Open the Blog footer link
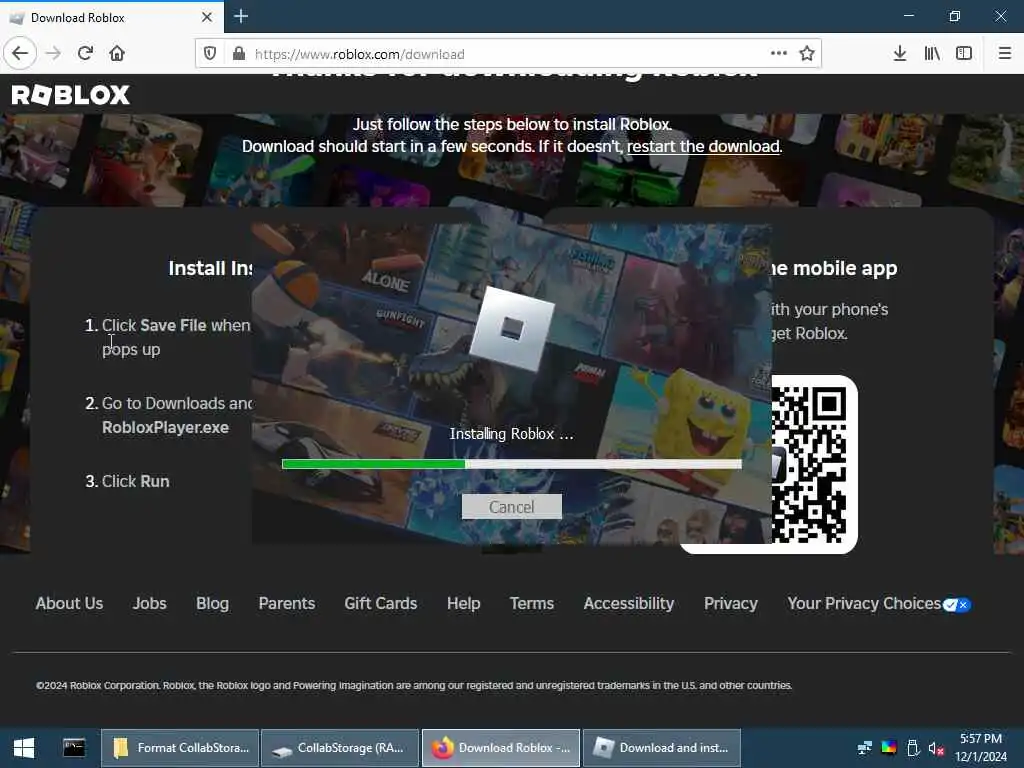This screenshot has height=768, width=1024. 212,603
